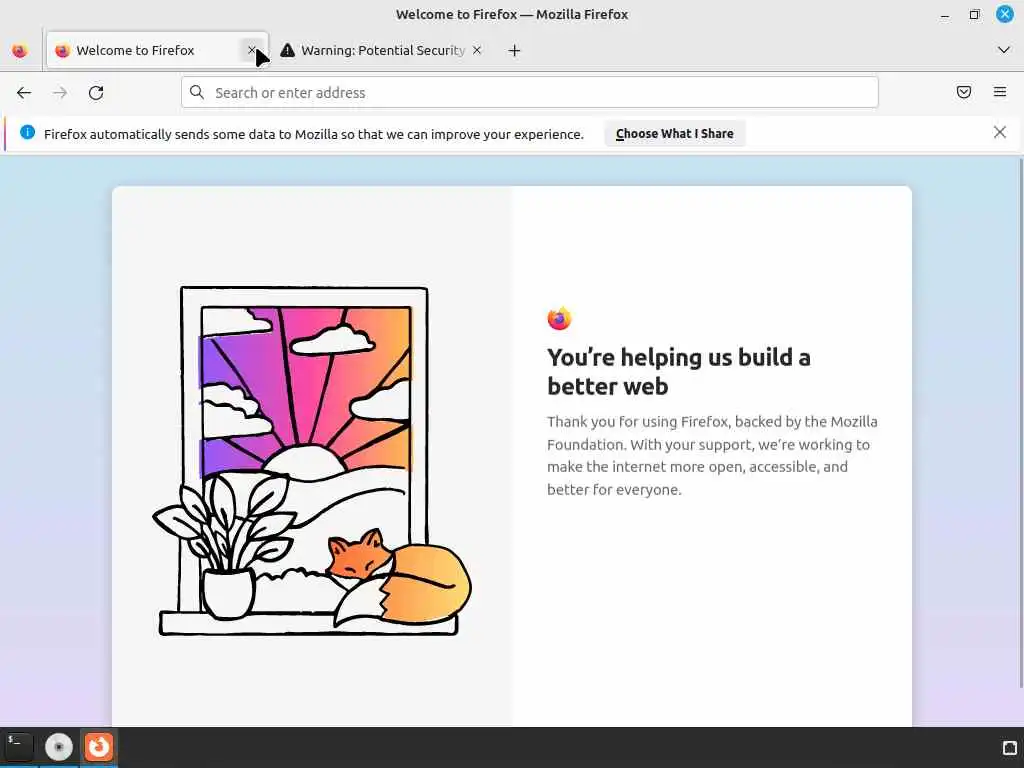Click the Firefox logo above the heading
1024x768 pixels.
point(559,319)
